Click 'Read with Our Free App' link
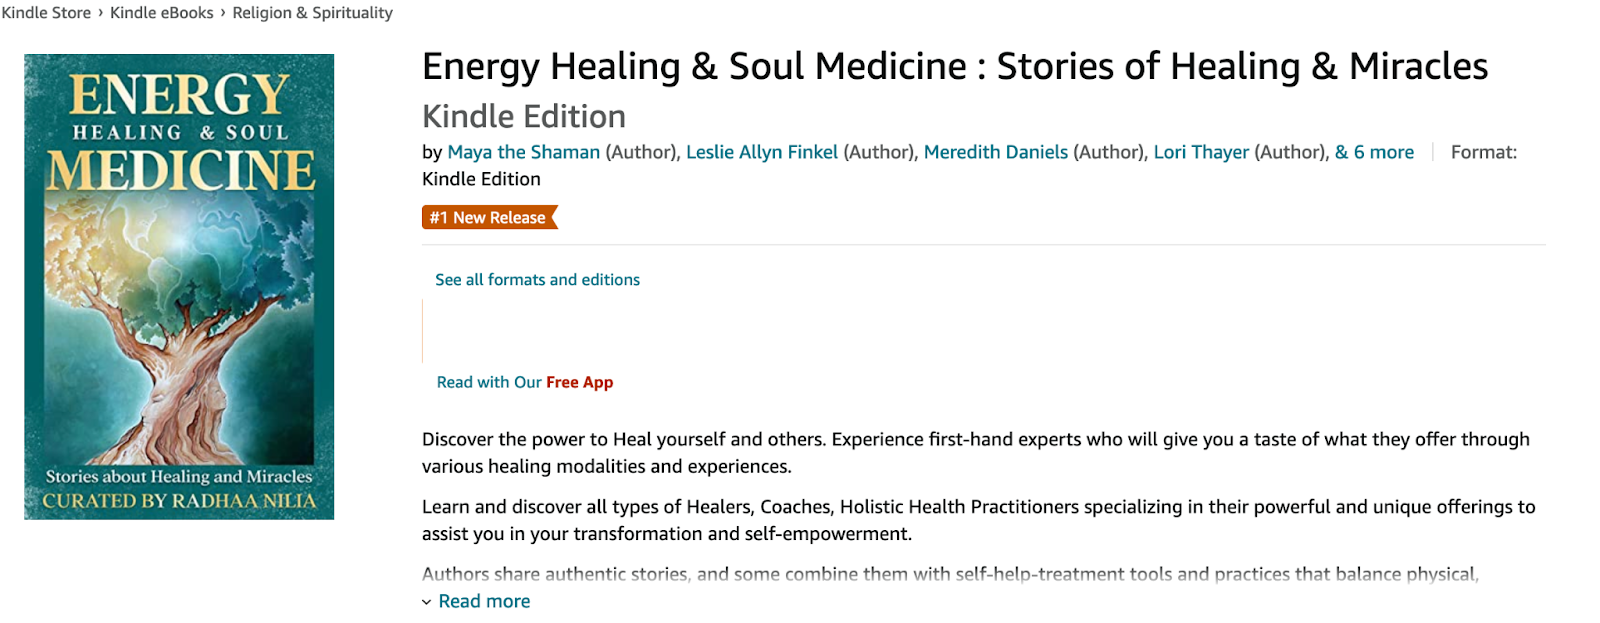Screen dimensions: 1600x623 click(524, 382)
